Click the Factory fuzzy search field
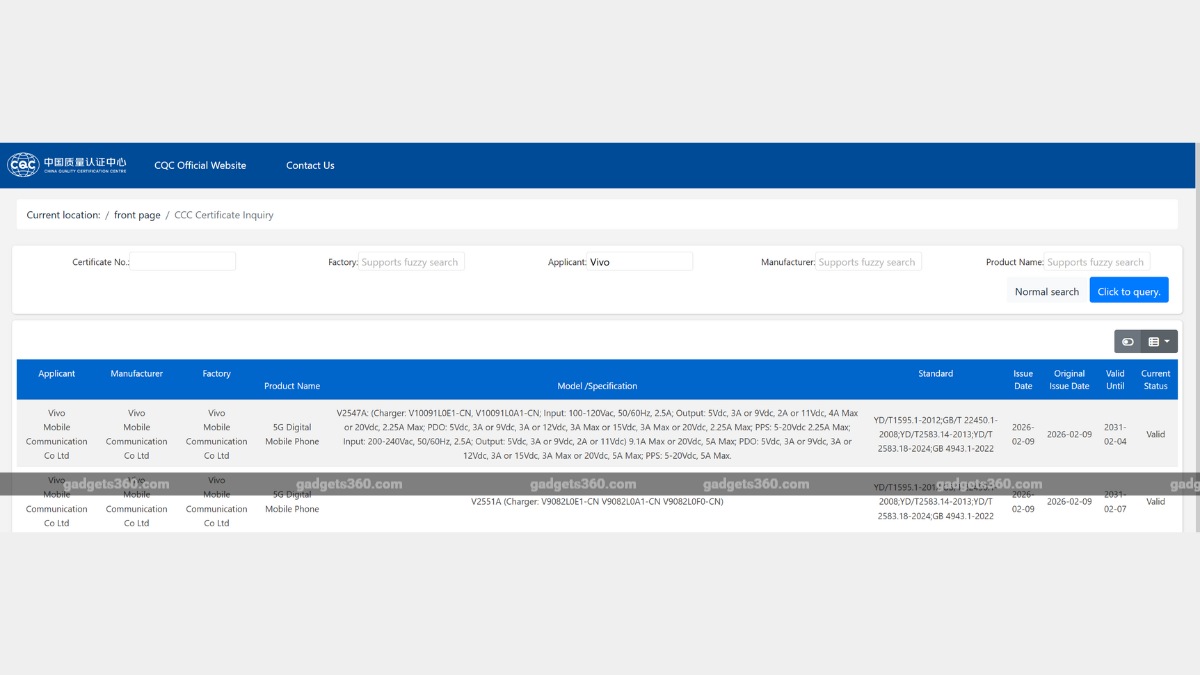The width and height of the screenshot is (1200, 675). [x=411, y=261]
